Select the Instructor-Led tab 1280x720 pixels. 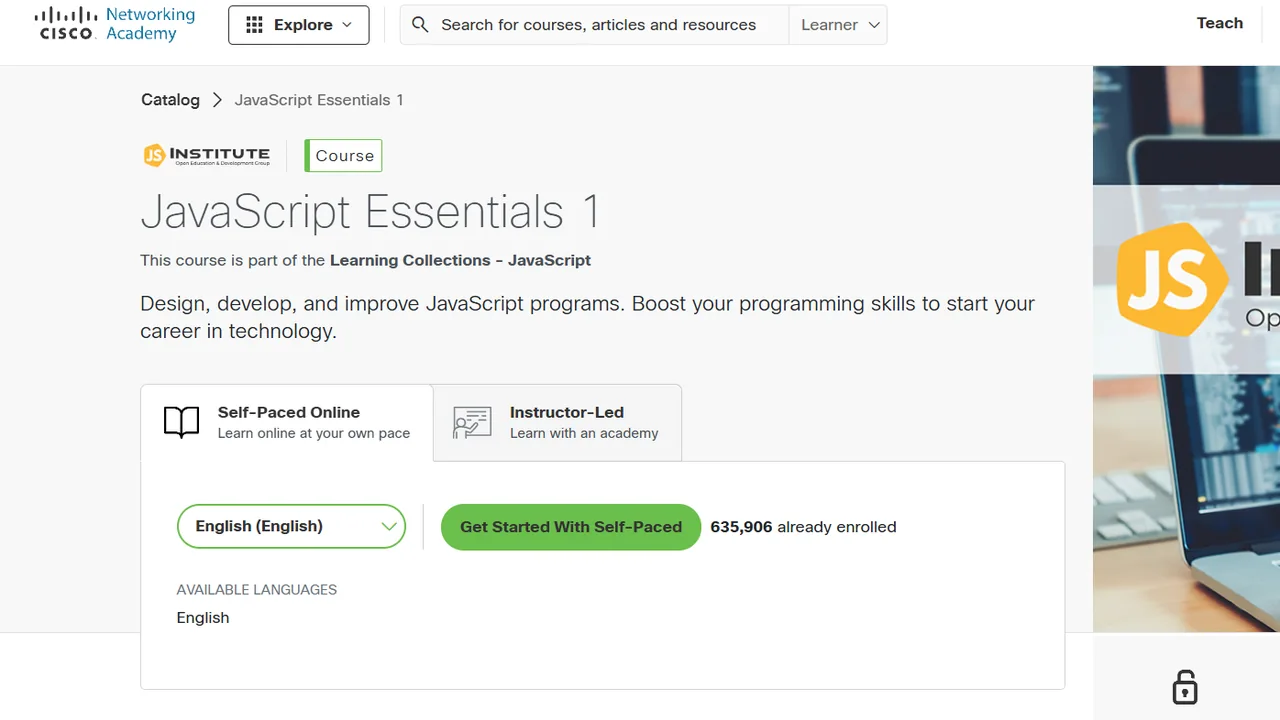pyautogui.click(x=566, y=422)
